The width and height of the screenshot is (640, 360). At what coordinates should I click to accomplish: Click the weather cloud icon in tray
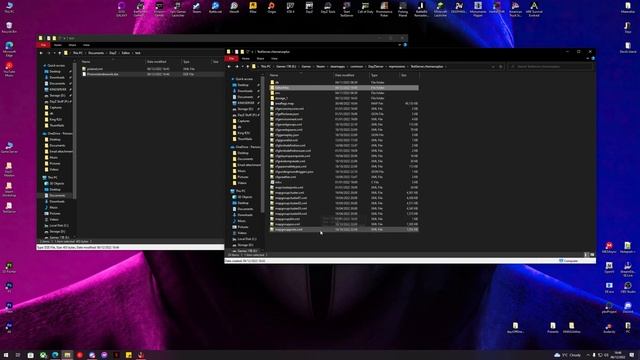pos(557,355)
